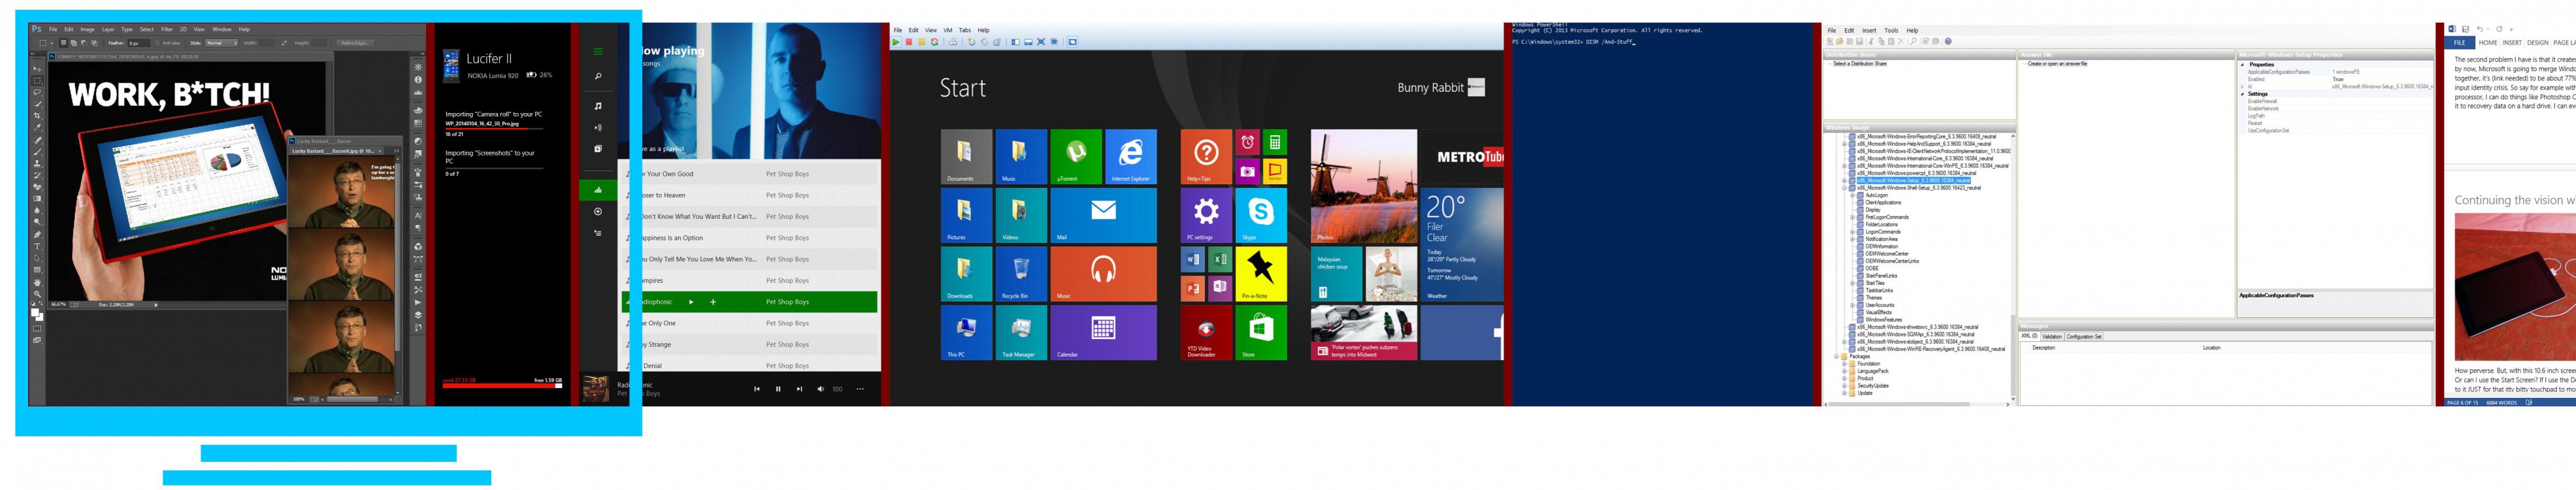The width and height of the screenshot is (2576, 490).
Task: Click the Save icon in Word's quick access bar
Action: [2465, 30]
